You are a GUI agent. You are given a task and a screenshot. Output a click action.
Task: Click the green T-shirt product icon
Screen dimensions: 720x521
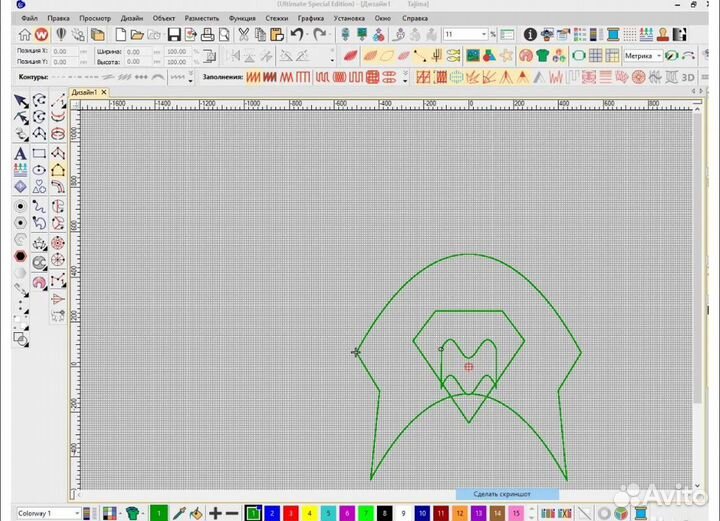[542, 56]
